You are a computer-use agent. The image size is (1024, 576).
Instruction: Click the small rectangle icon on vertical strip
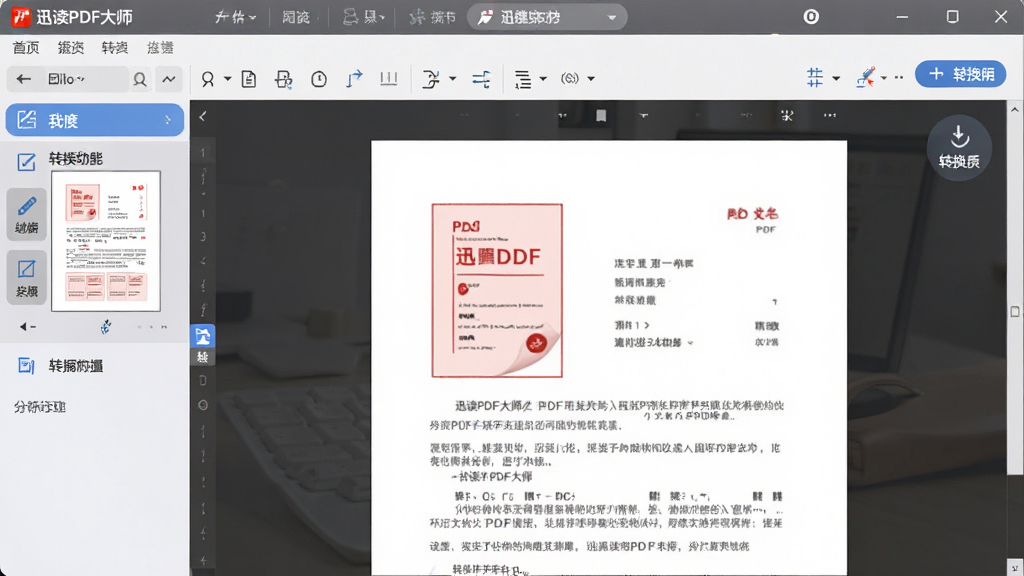point(203,380)
